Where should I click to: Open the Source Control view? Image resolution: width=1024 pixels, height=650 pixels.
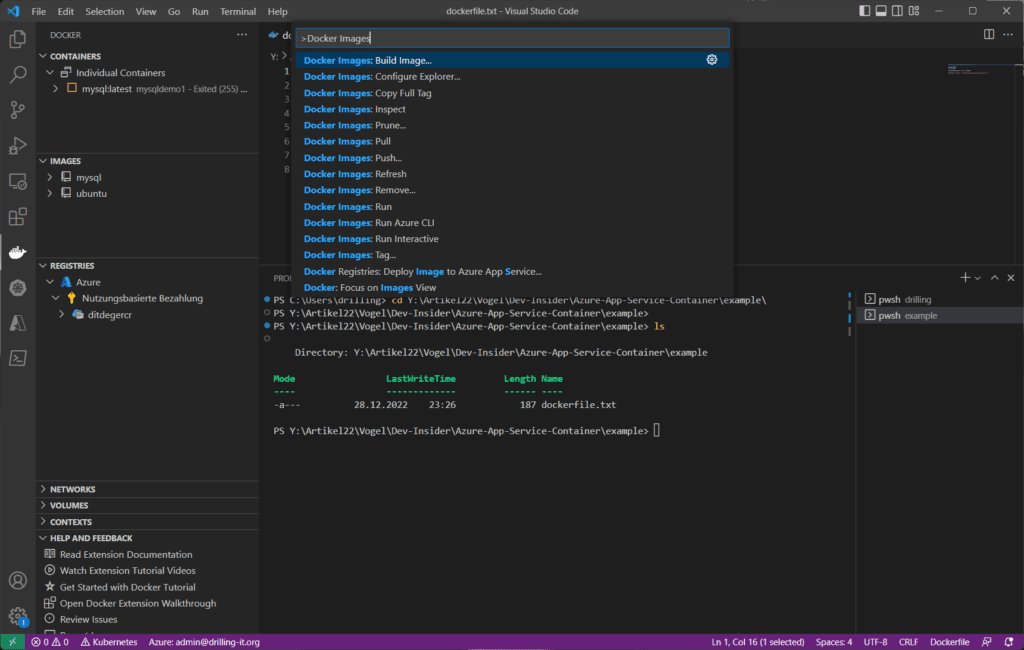coord(18,110)
